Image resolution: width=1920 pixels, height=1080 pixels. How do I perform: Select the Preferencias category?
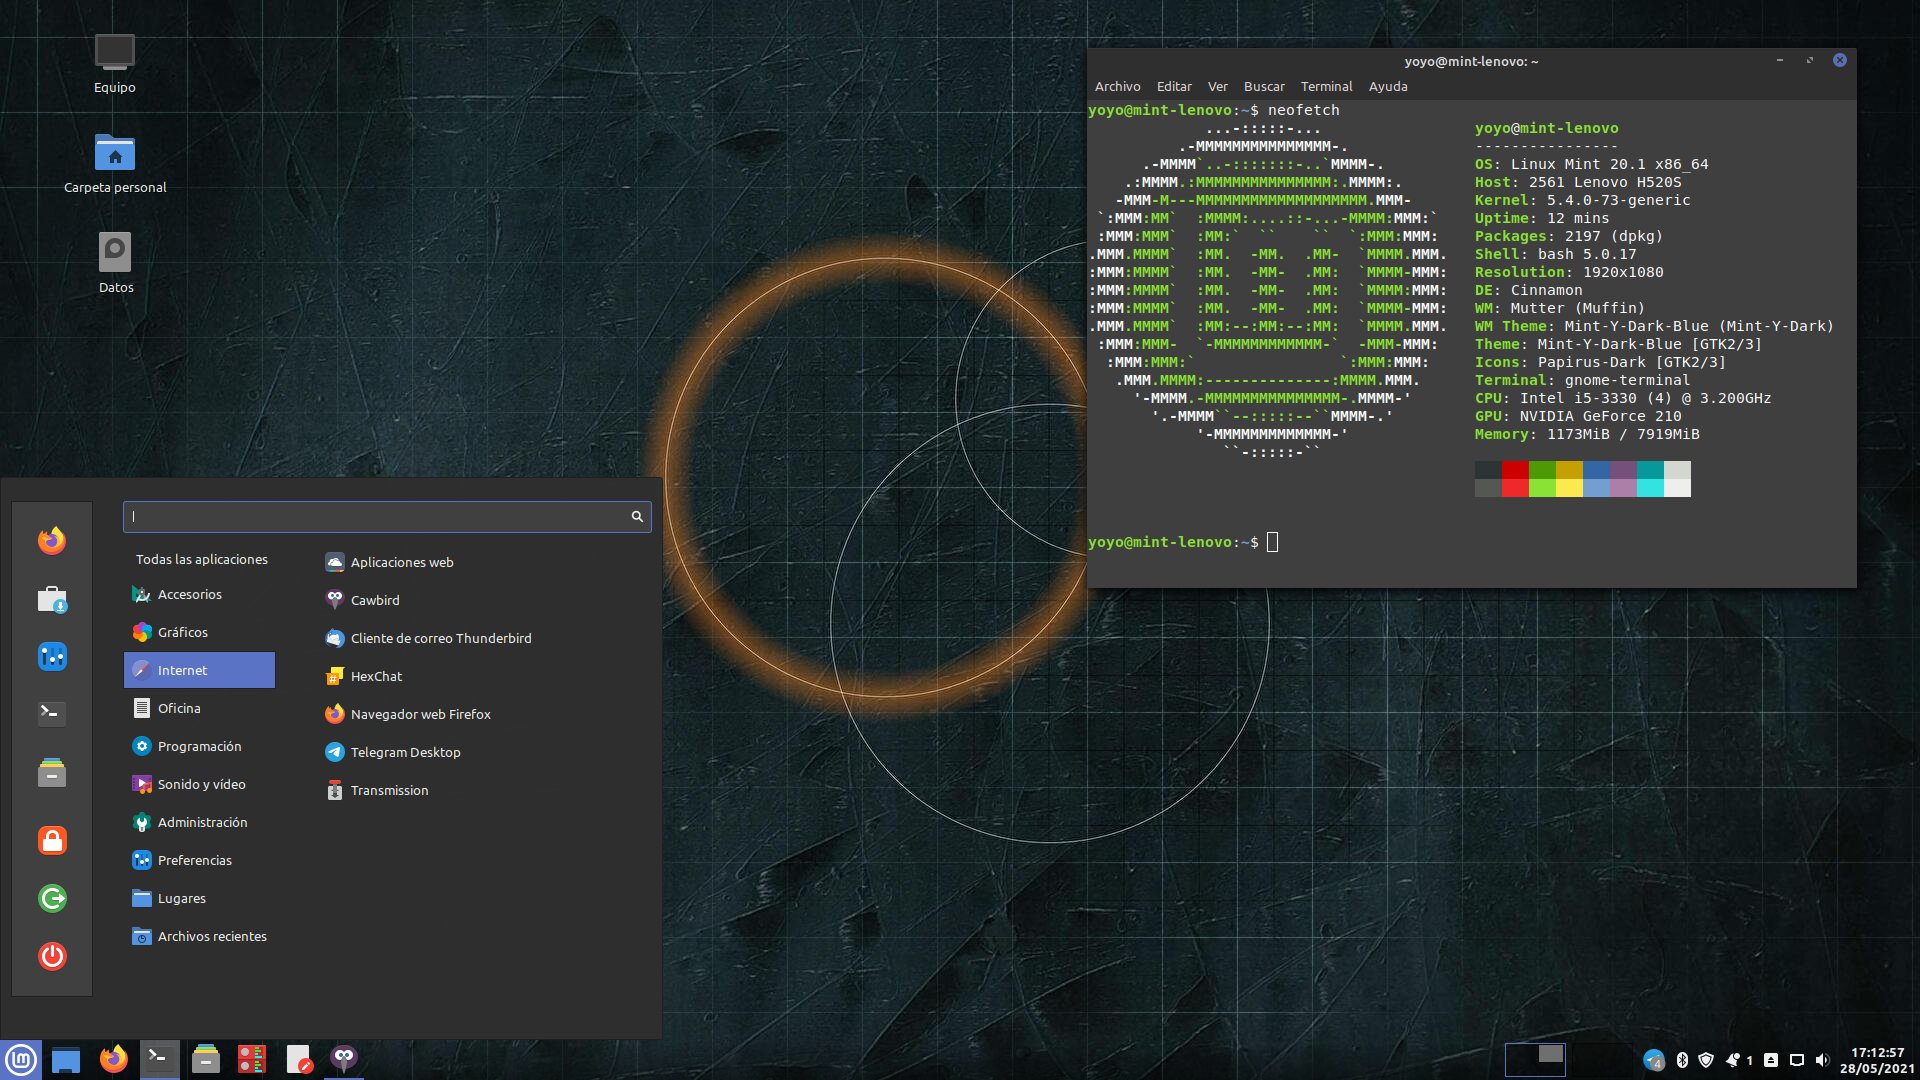[x=194, y=860]
